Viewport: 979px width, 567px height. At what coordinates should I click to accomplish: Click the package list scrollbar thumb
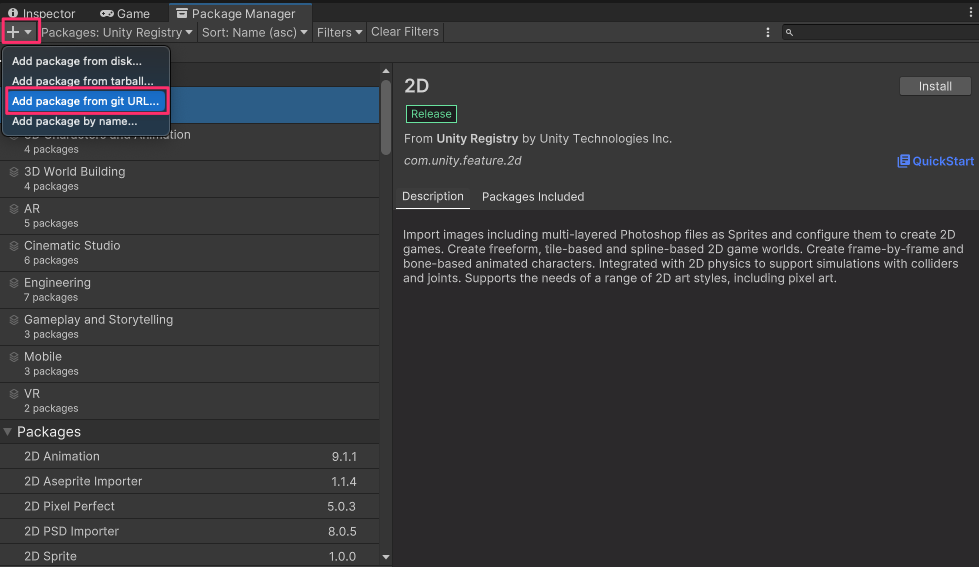(386, 117)
